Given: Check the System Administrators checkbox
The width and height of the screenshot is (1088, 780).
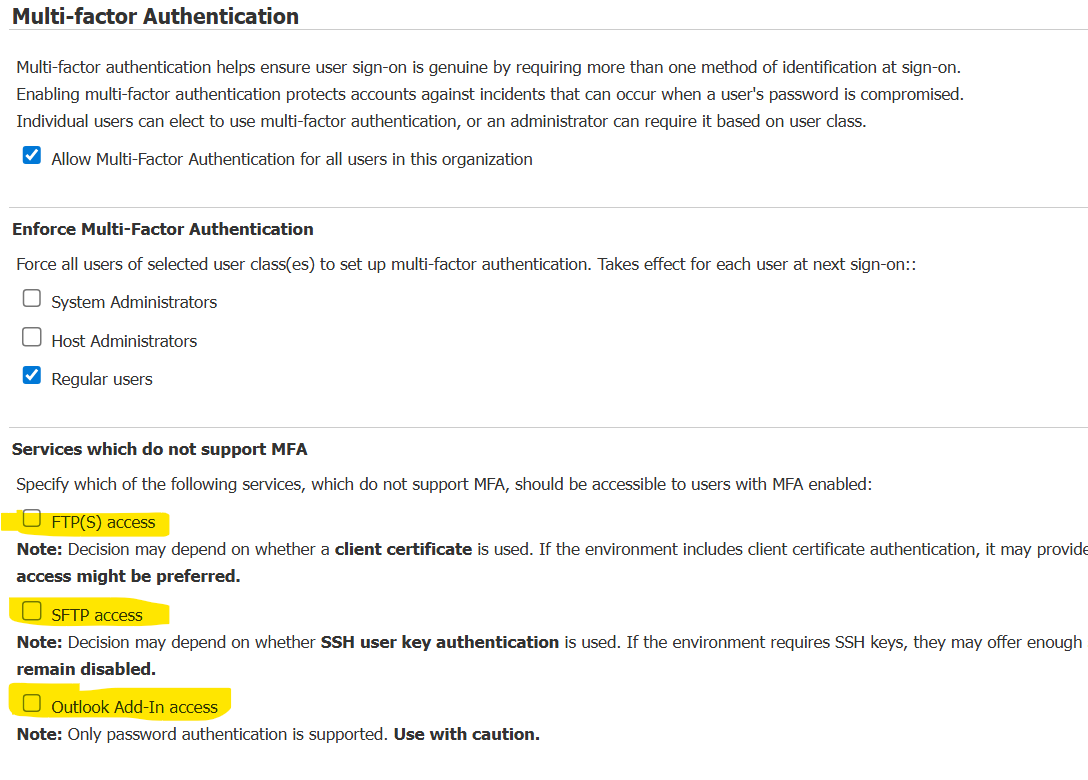Looking at the screenshot, I should 31,297.
